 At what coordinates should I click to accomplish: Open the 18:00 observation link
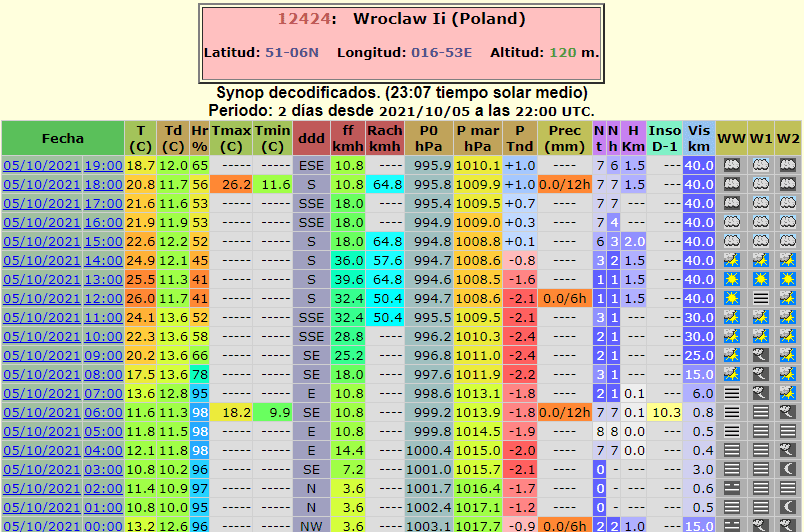(x=104, y=185)
